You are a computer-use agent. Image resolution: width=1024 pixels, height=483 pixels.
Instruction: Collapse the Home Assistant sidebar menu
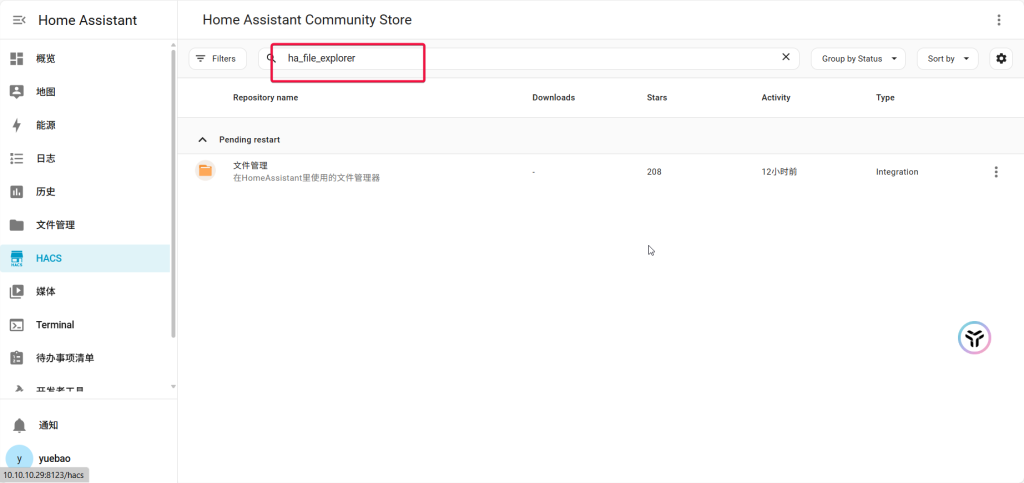[x=19, y=20]
